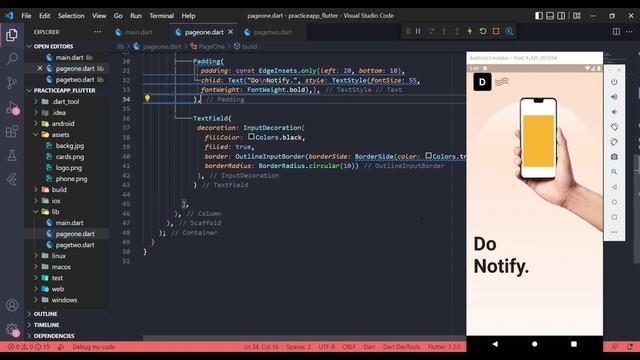Image resolution: width=640 pixels, height=360 pixels.
Task: Take emulator screenshot with camera icon
Action: point(614,157)
